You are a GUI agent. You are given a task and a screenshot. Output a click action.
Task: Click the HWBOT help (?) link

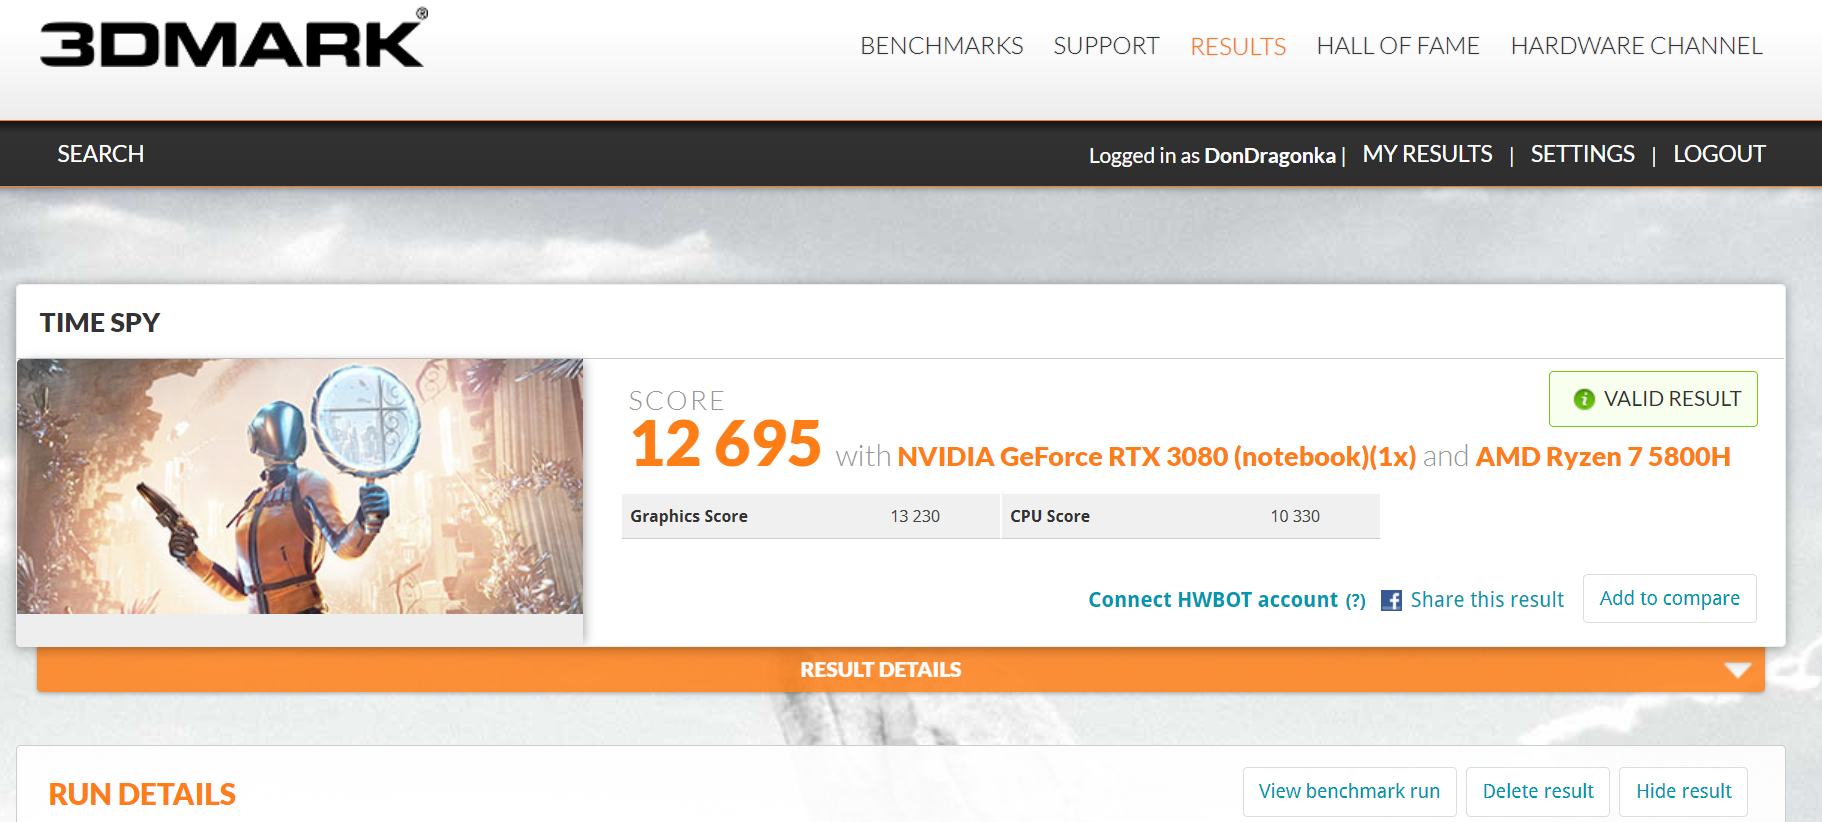(1355, 601)
